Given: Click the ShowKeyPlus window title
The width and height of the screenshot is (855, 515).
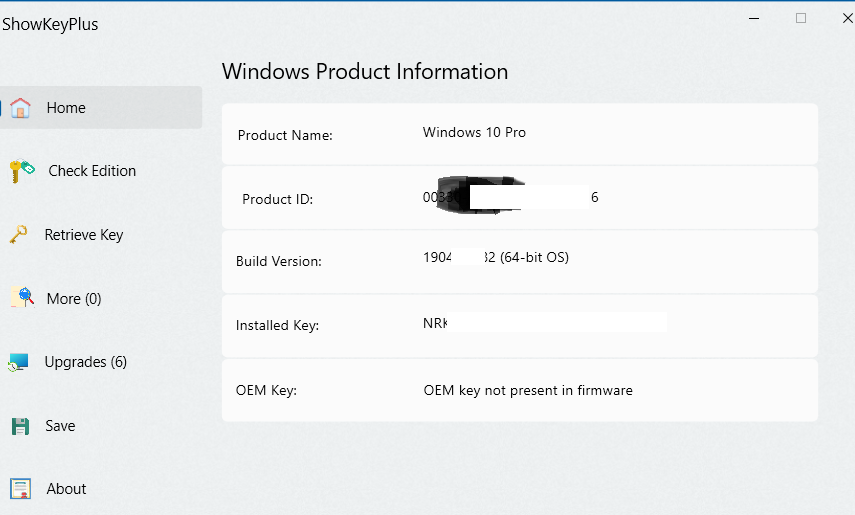Looking at the screenshot, I should point(50,24).
